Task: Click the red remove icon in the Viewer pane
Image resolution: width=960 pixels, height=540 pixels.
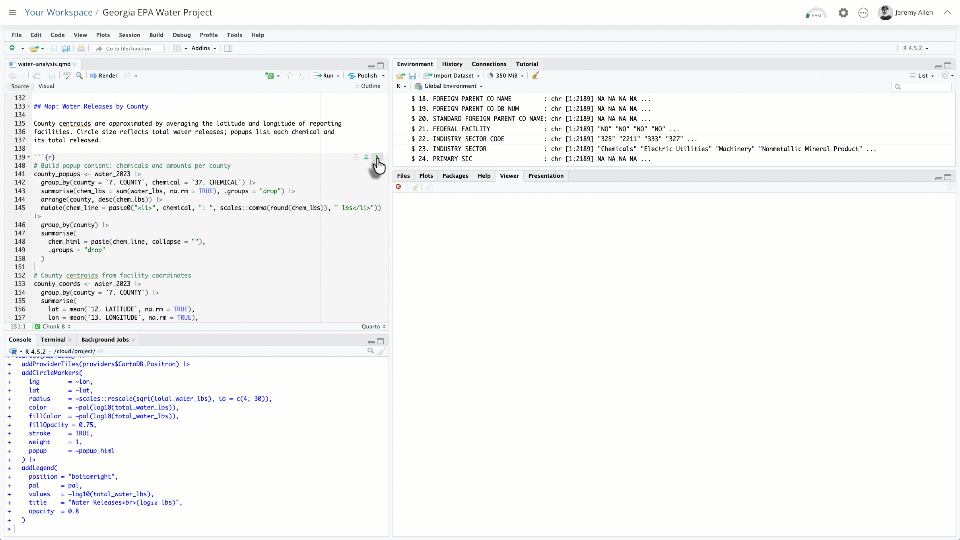Action: pos(398,187)
